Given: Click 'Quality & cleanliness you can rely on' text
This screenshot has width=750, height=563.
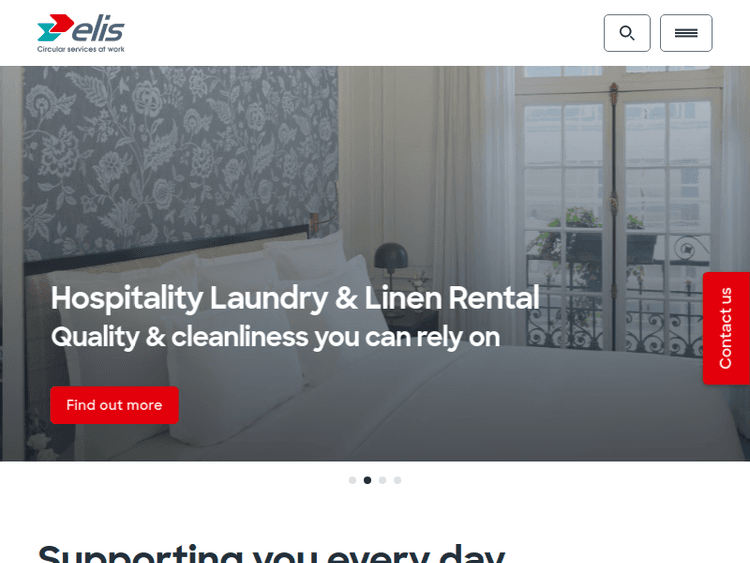Looking at the screenshot, I should point(276,337).
